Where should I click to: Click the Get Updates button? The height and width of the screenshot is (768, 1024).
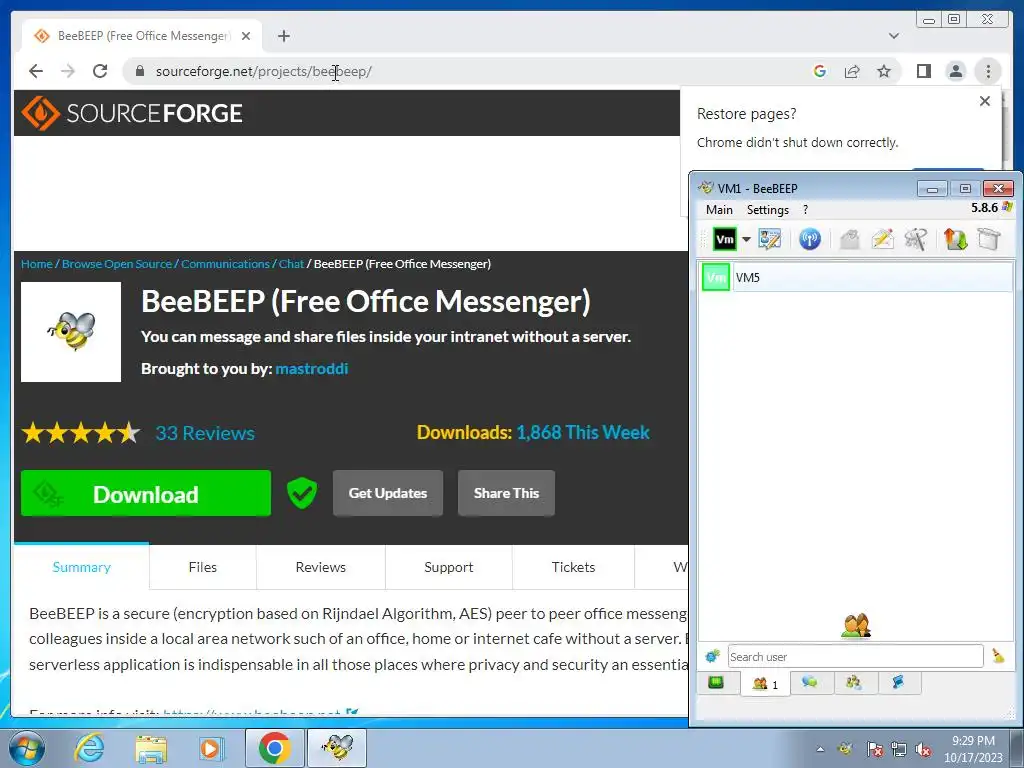[x=388, y=493]
